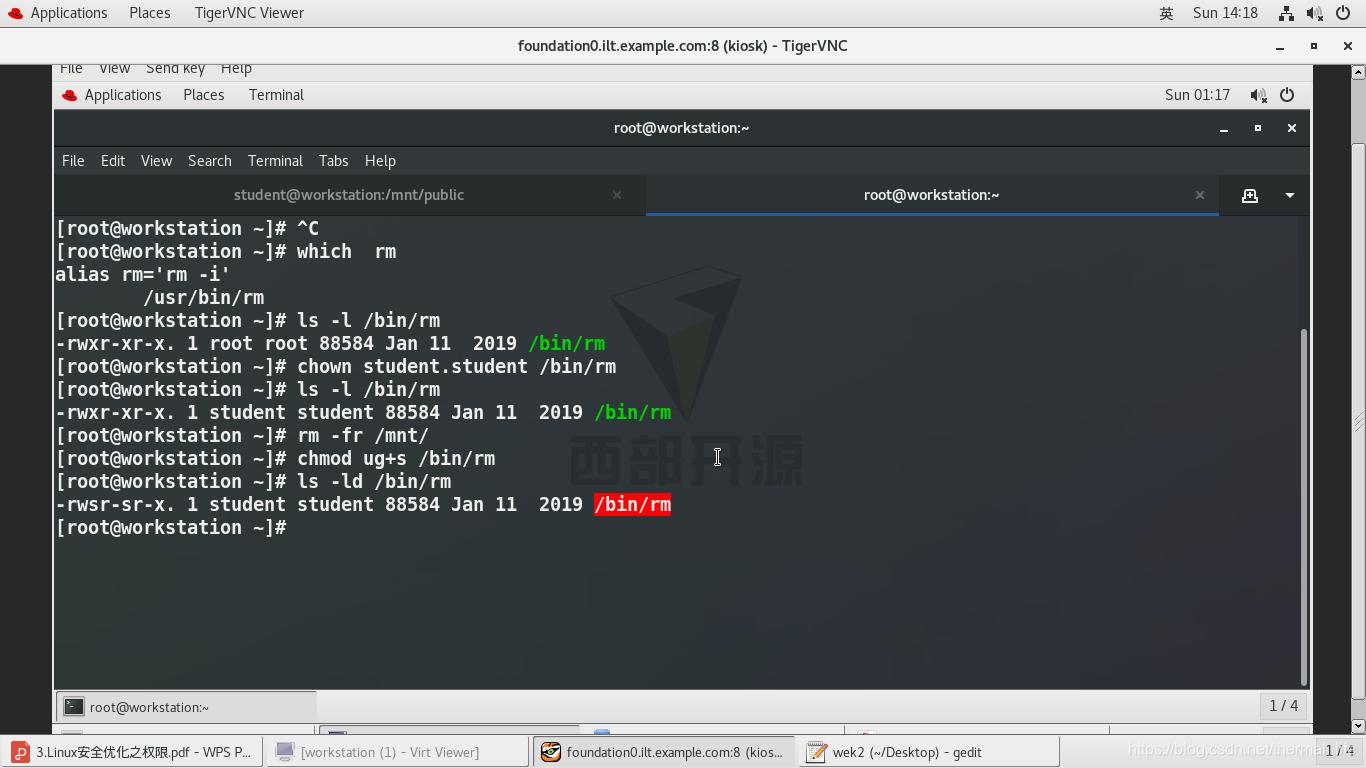The image size is (1366, 768).
Task: Minimize the root@workstation terminal window
Action: [x=1224, y=129]
